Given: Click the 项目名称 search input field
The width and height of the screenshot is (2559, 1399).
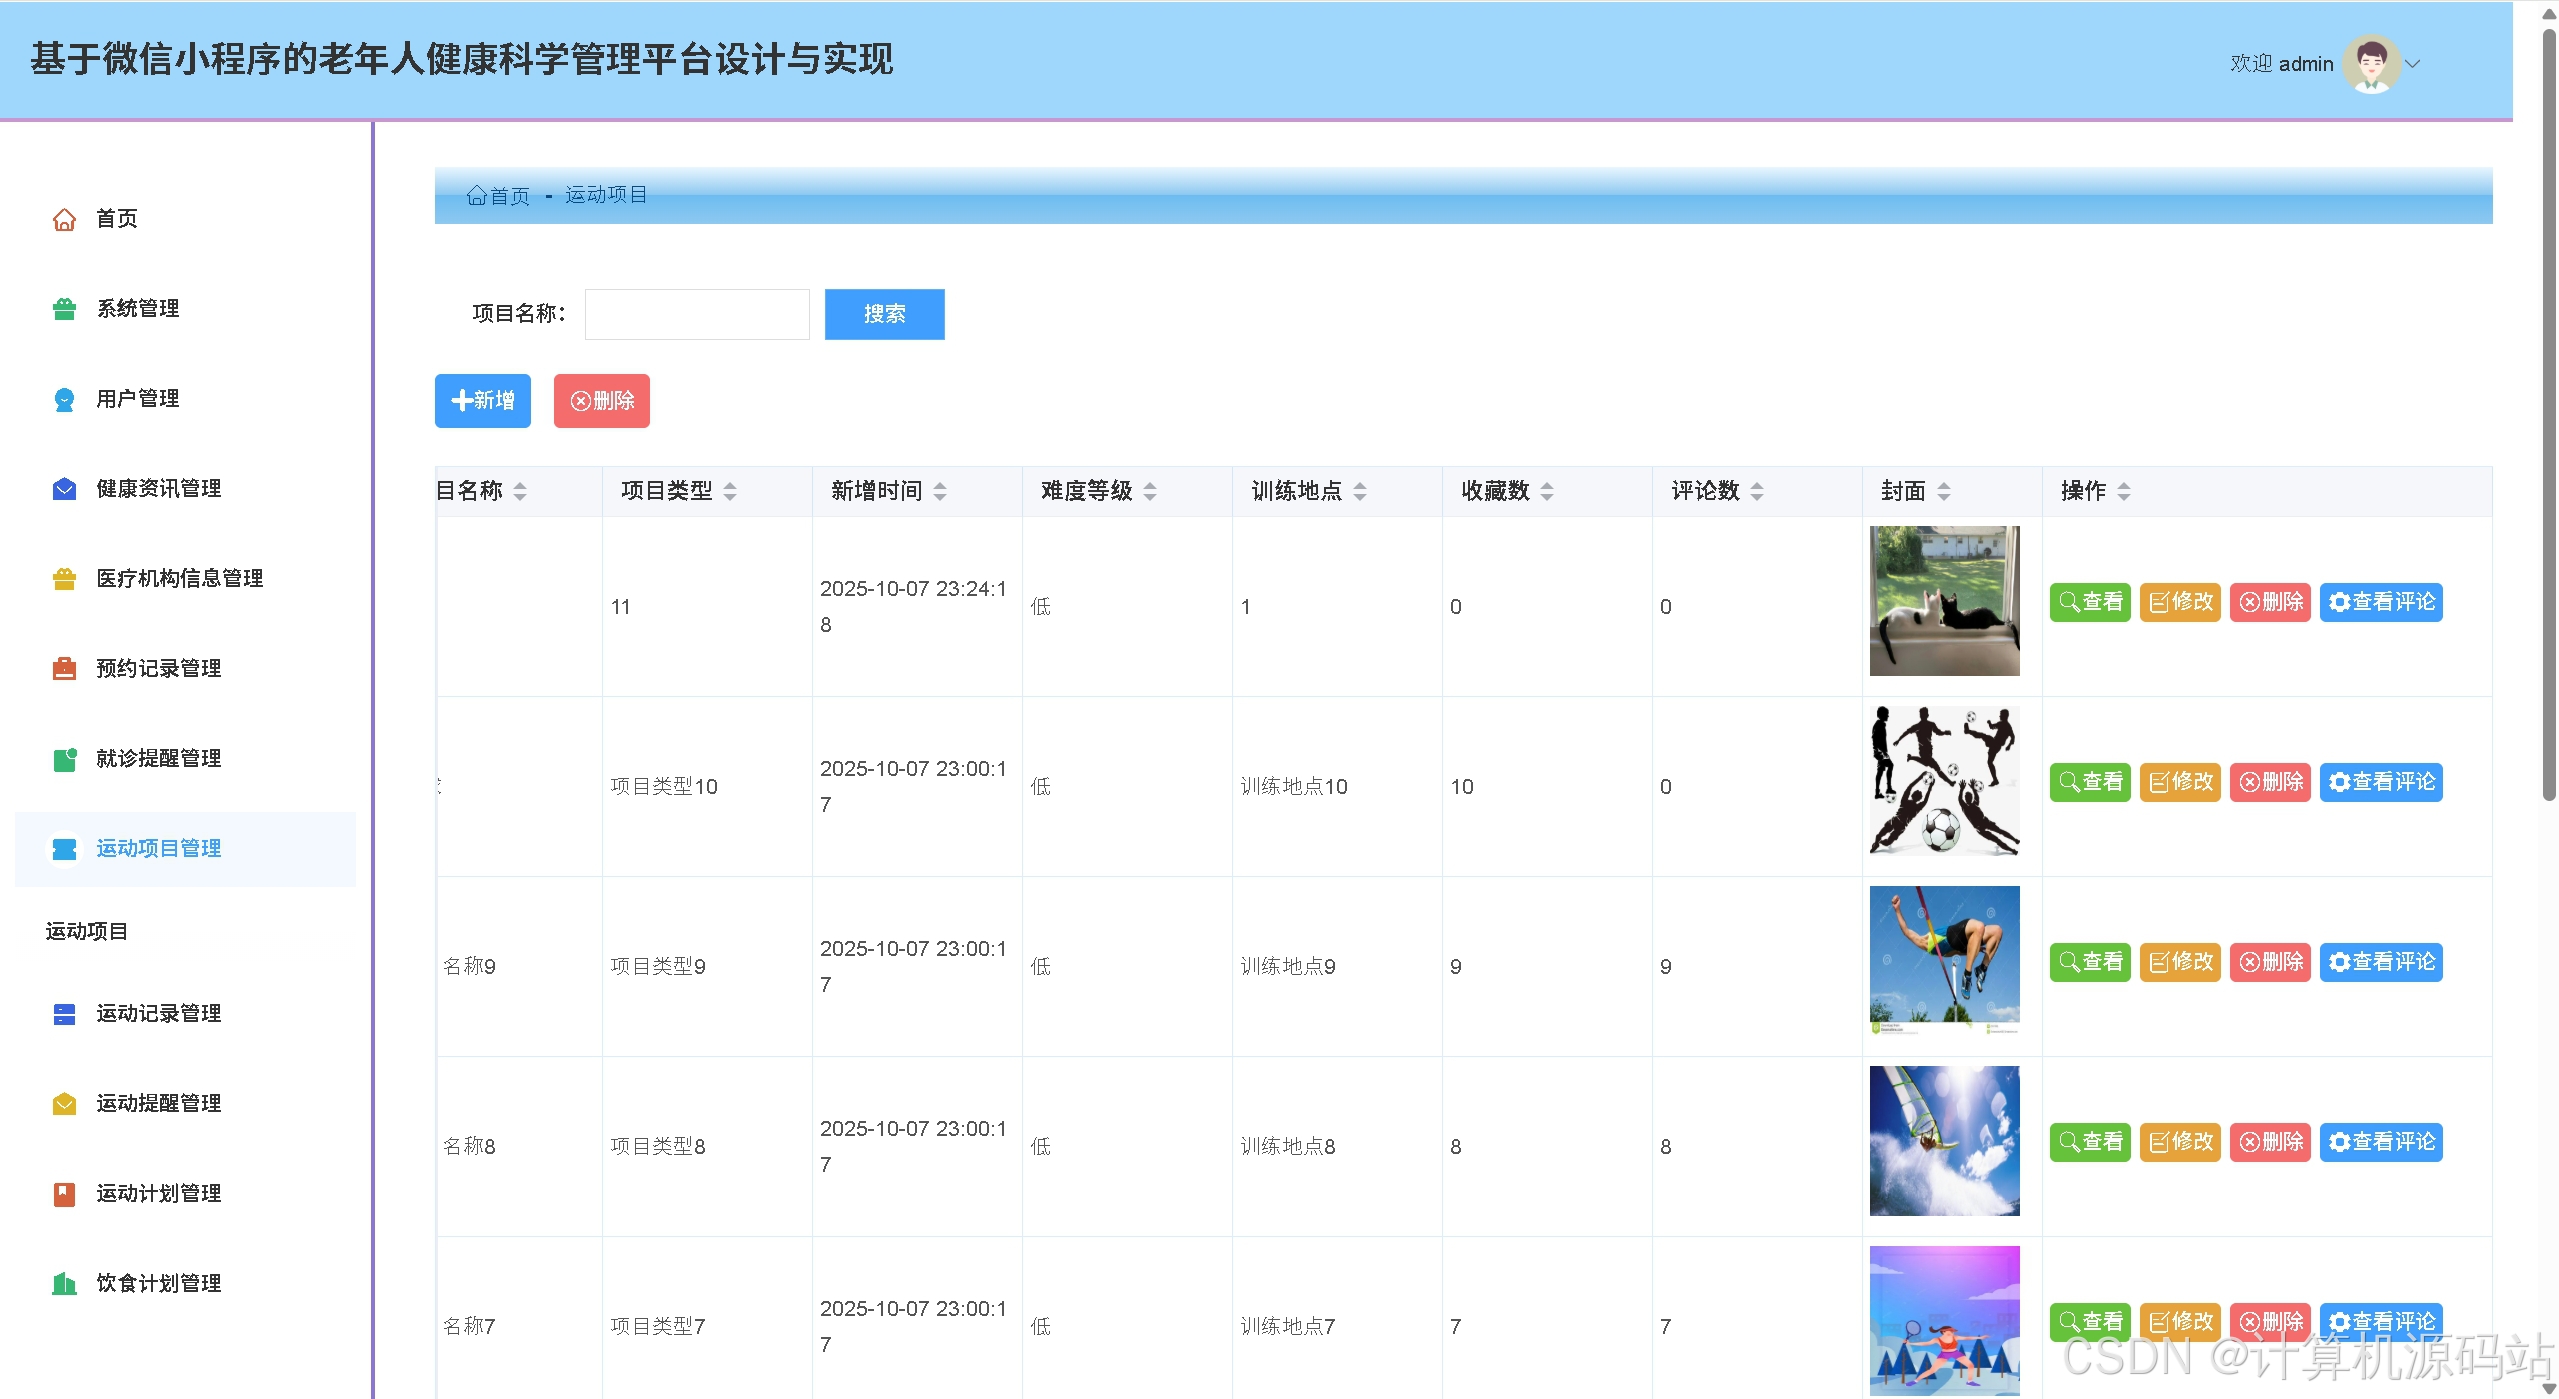Looking at the screenshot, I should (697, 314).
